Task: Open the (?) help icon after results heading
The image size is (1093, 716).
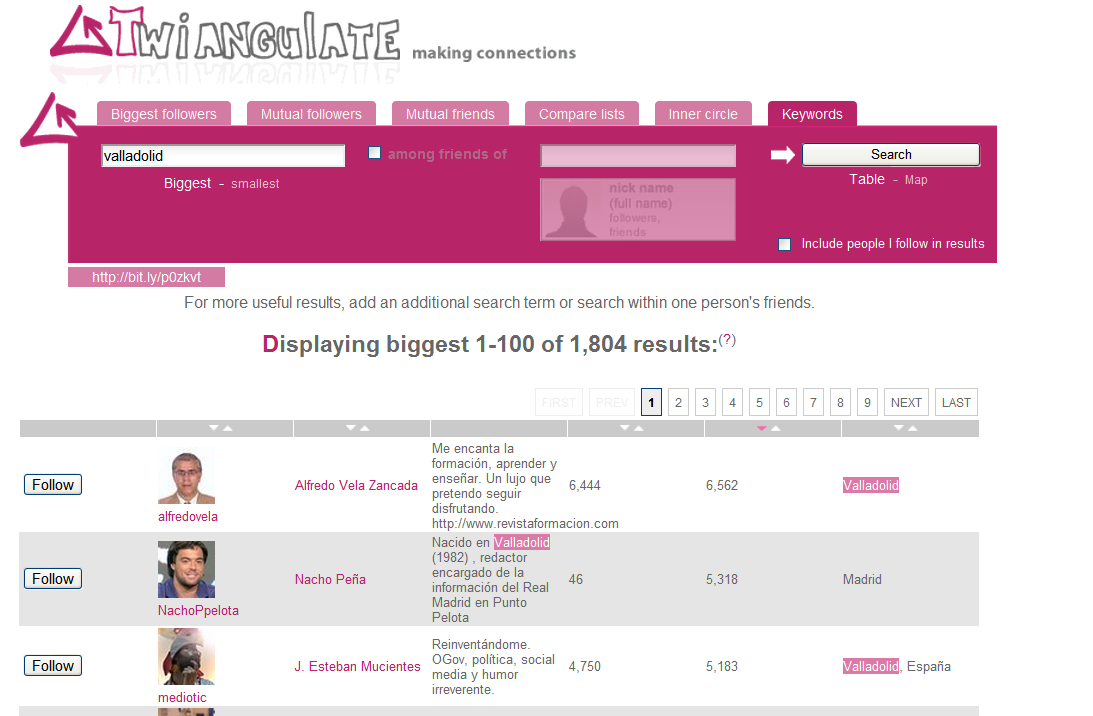Action: (727, 340)
